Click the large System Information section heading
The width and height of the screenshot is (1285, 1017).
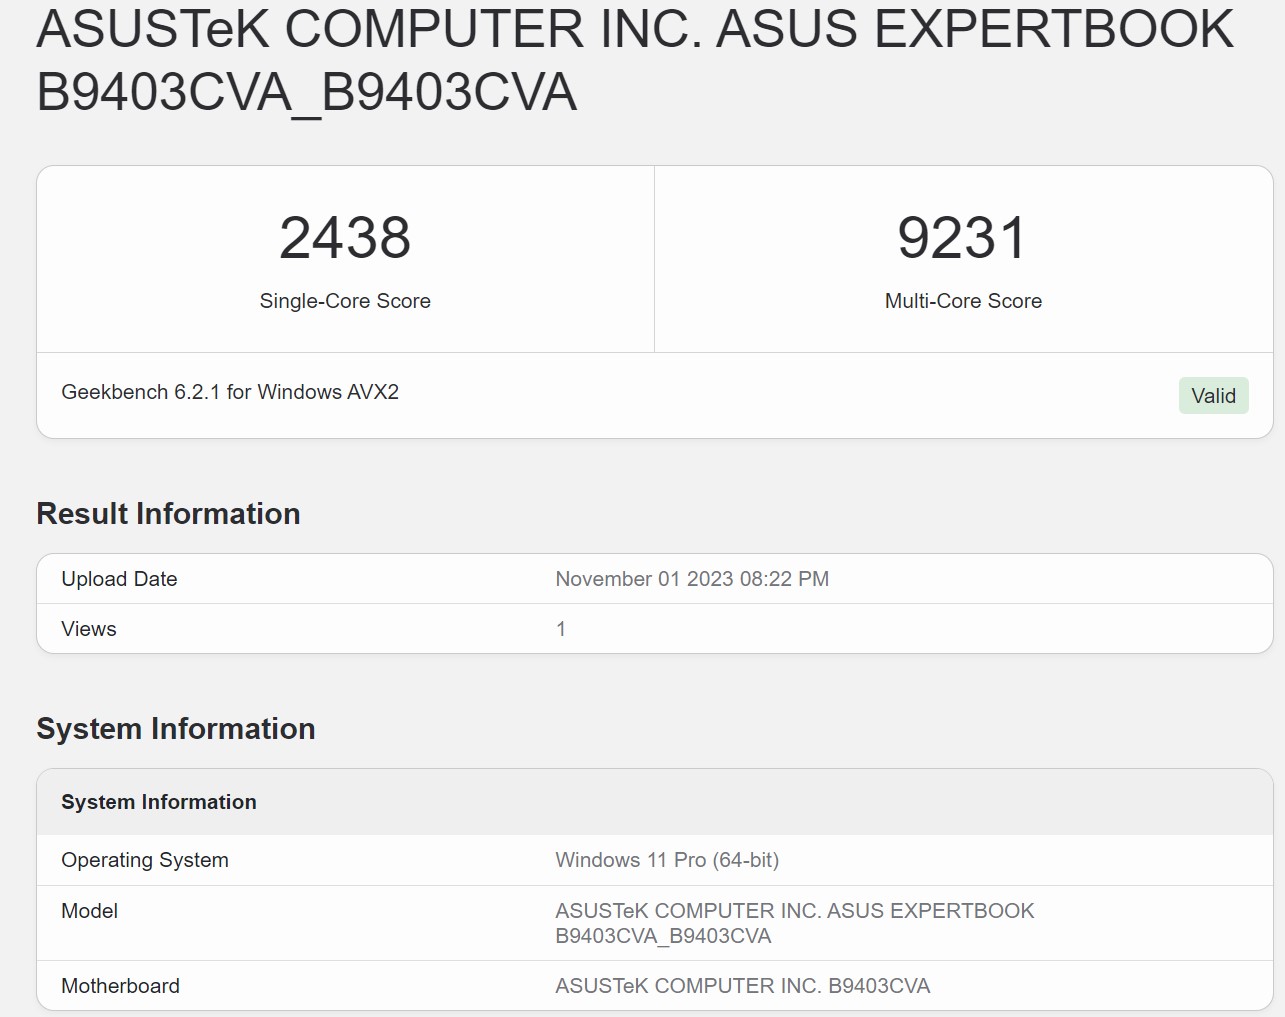coord(176,729)
